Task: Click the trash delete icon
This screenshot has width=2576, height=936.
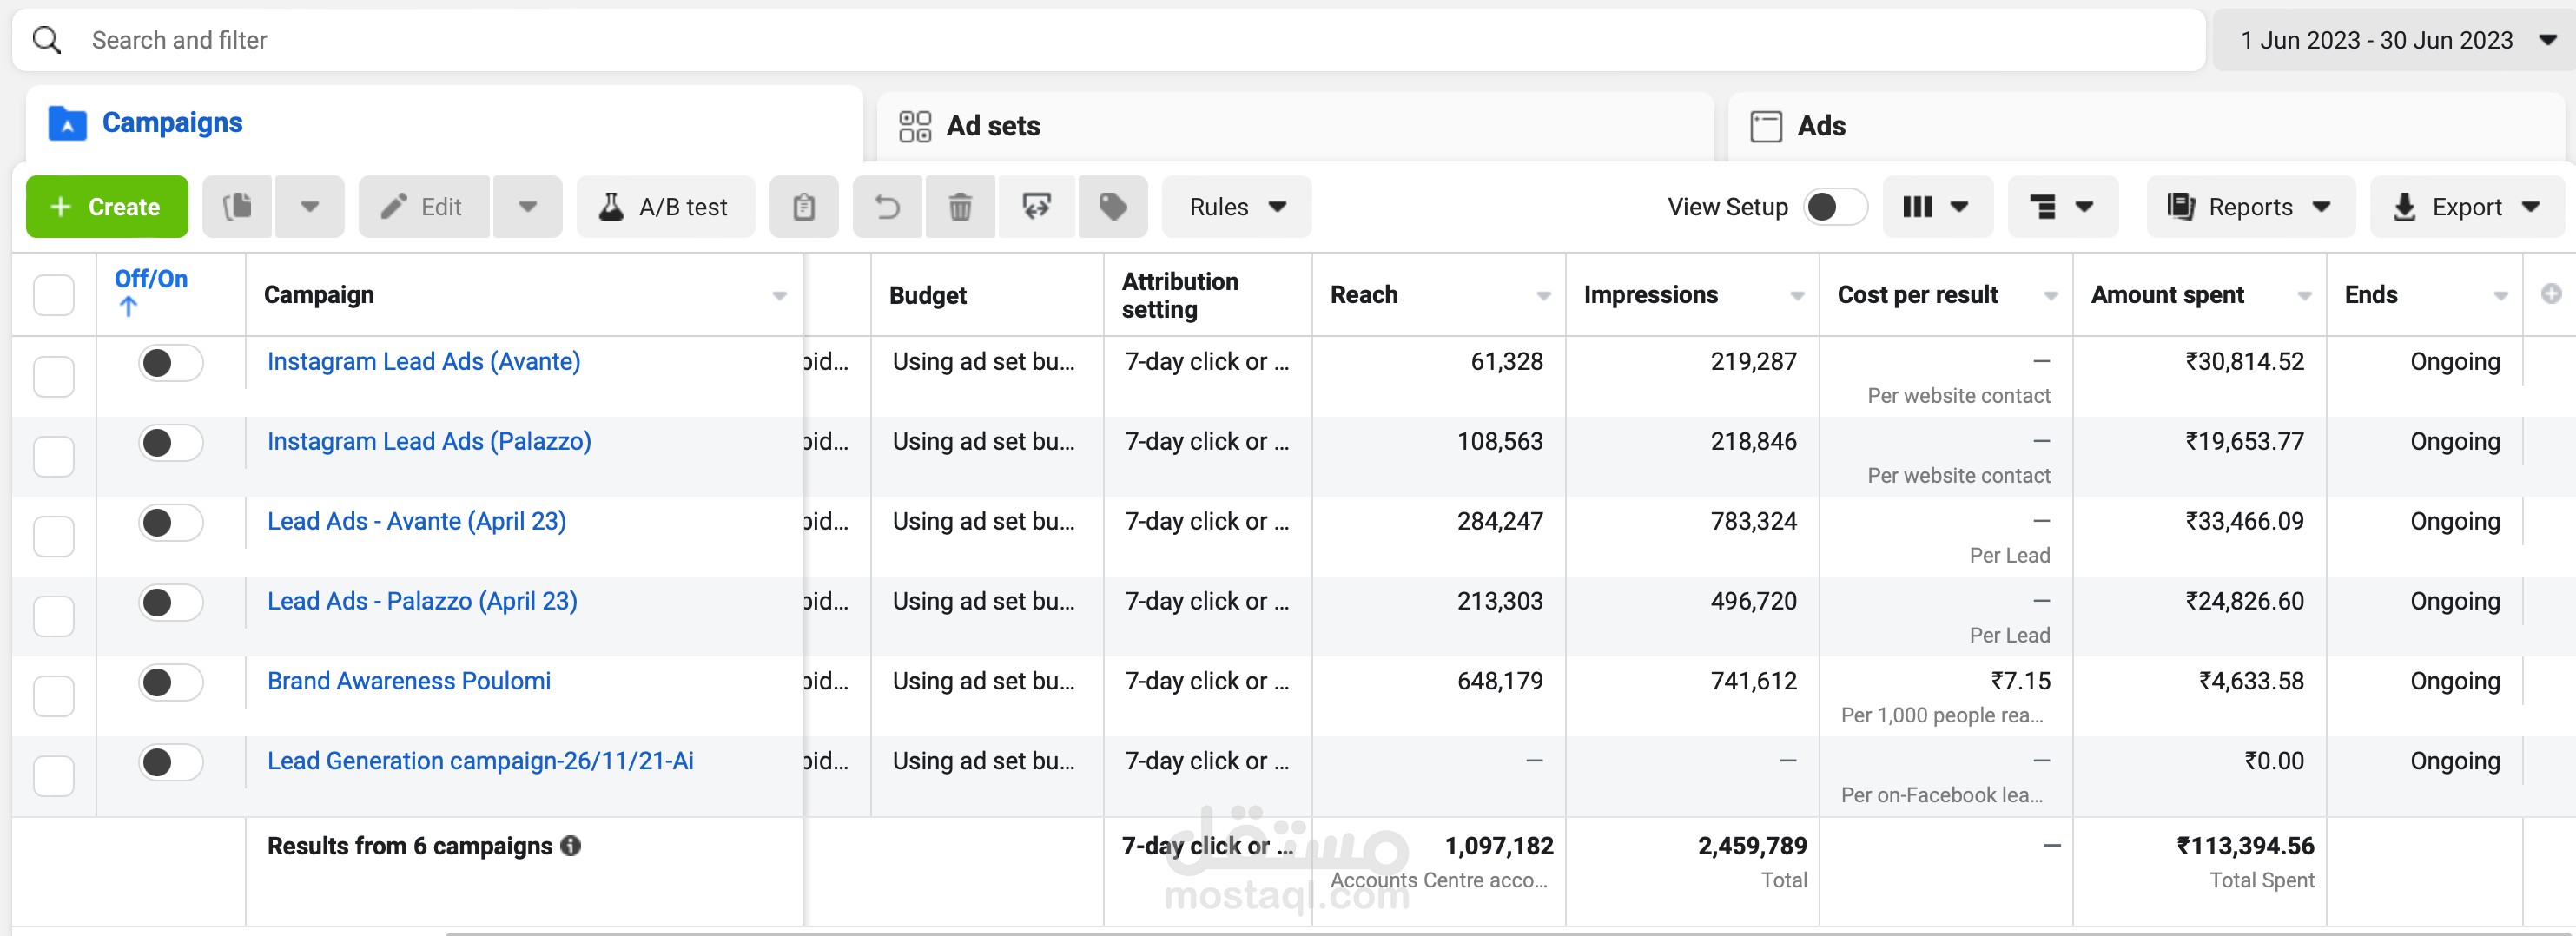Action: click(x=959, y=207)
